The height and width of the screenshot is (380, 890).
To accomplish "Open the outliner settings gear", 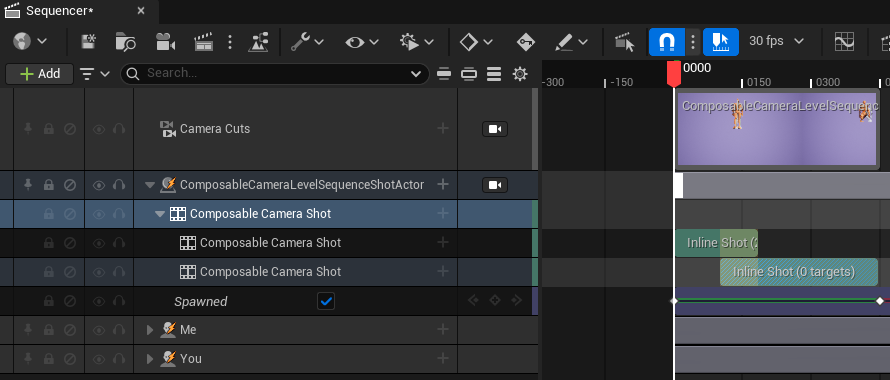I will click(x=519, y=74).
